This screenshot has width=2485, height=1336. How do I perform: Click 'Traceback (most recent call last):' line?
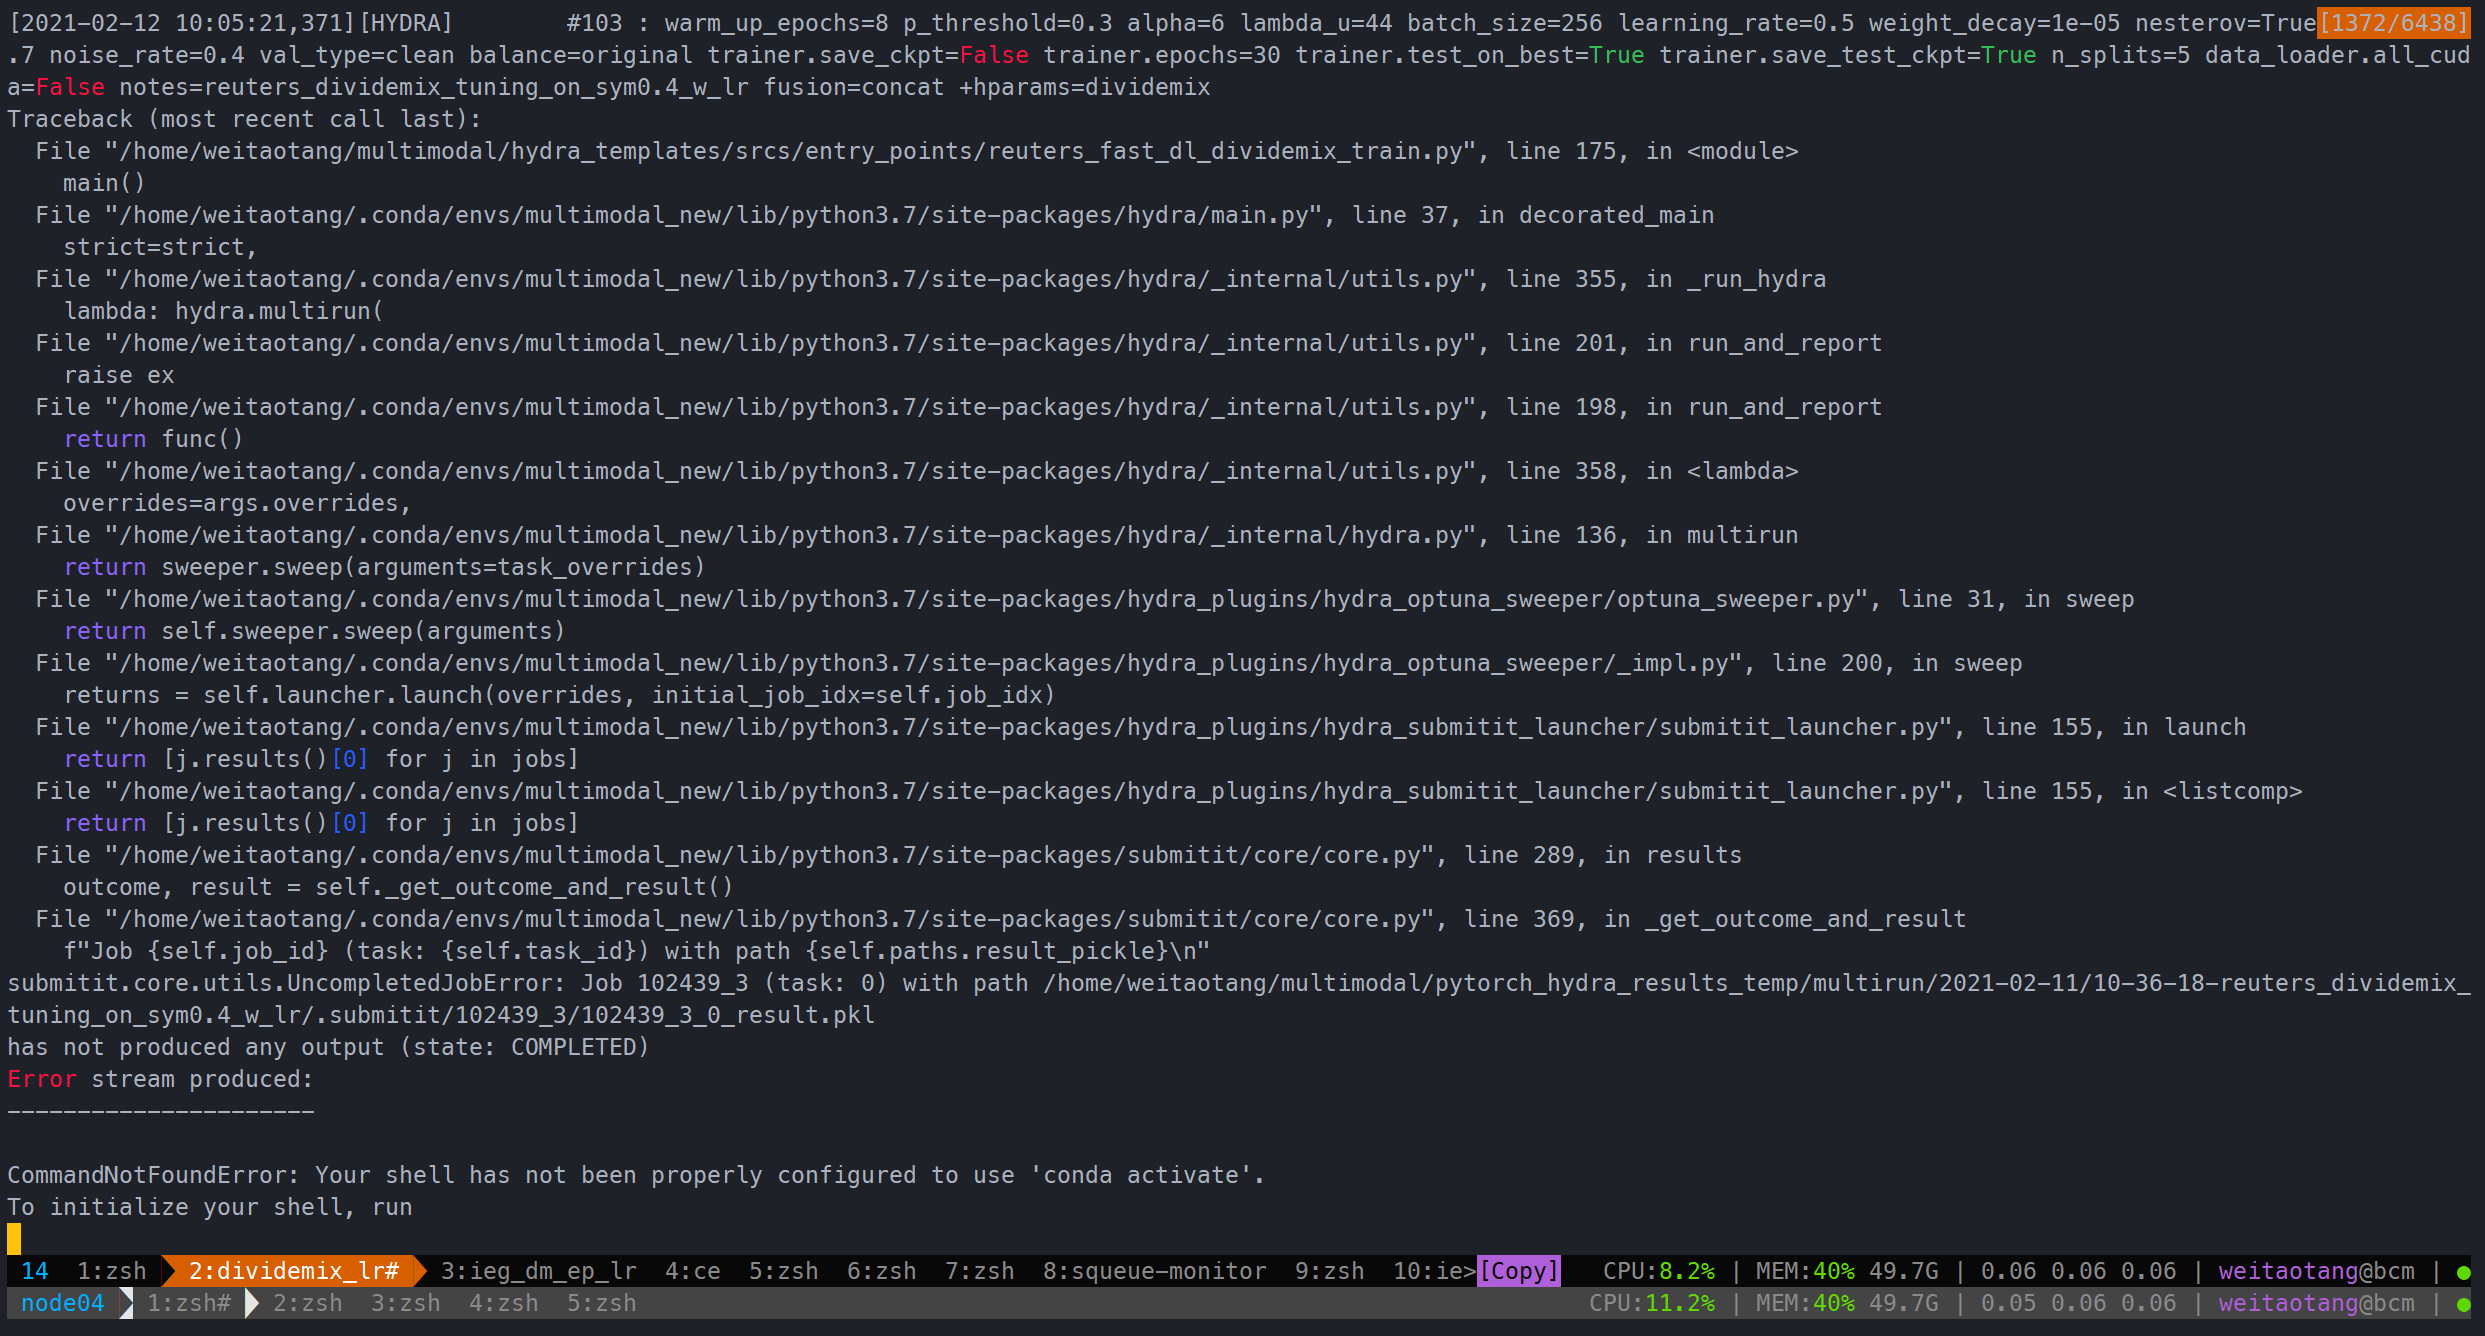244,119
